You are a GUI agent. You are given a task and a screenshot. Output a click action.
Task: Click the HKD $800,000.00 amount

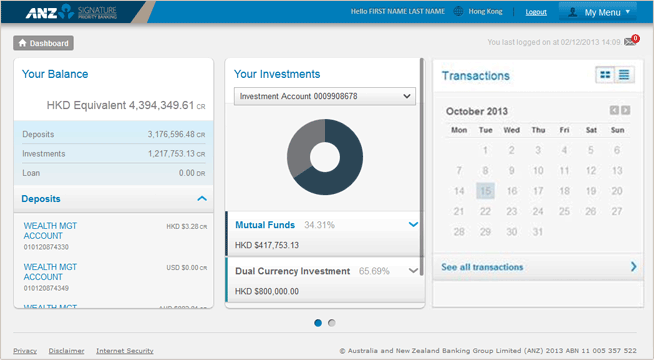tap(267, 291)
